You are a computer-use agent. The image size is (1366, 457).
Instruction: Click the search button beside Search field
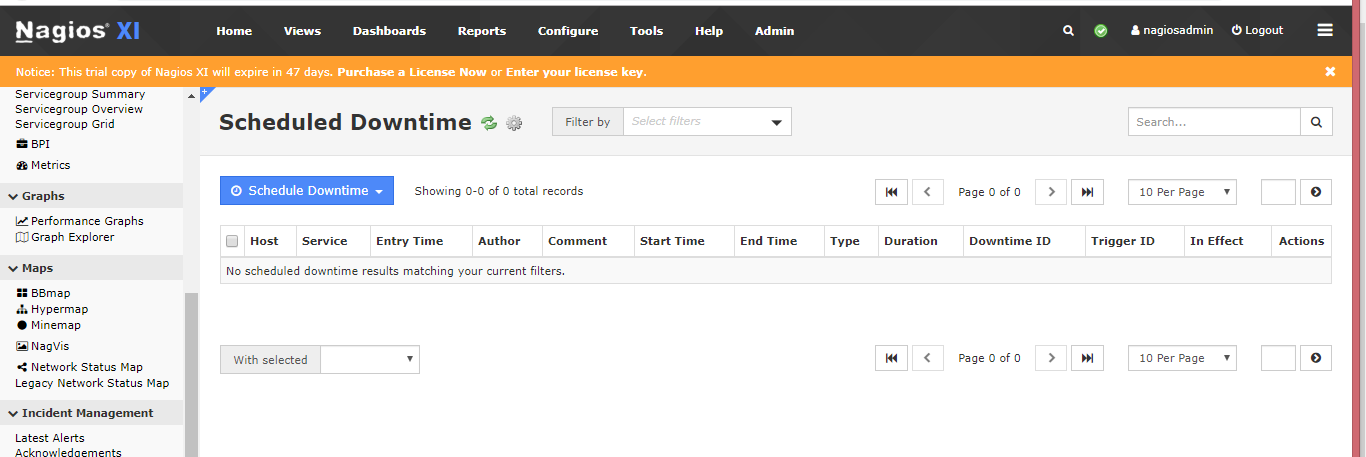click(1316, 122)
